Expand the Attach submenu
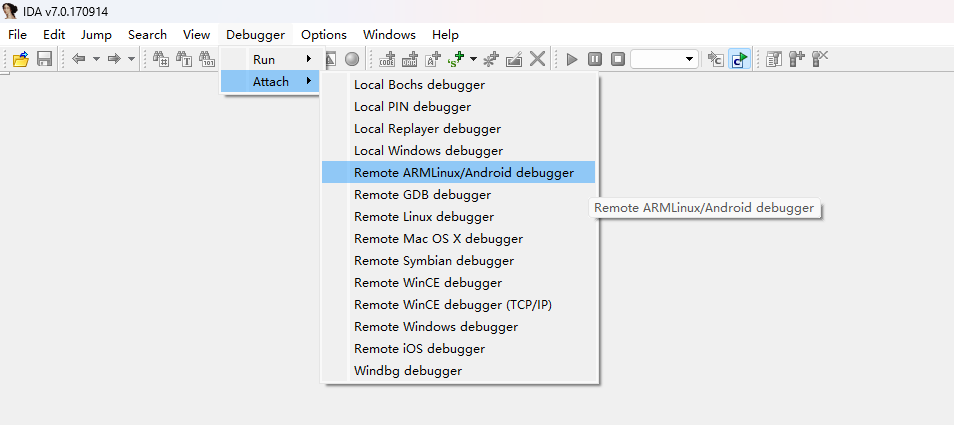 pyautogui.click(x=271, y=81)
